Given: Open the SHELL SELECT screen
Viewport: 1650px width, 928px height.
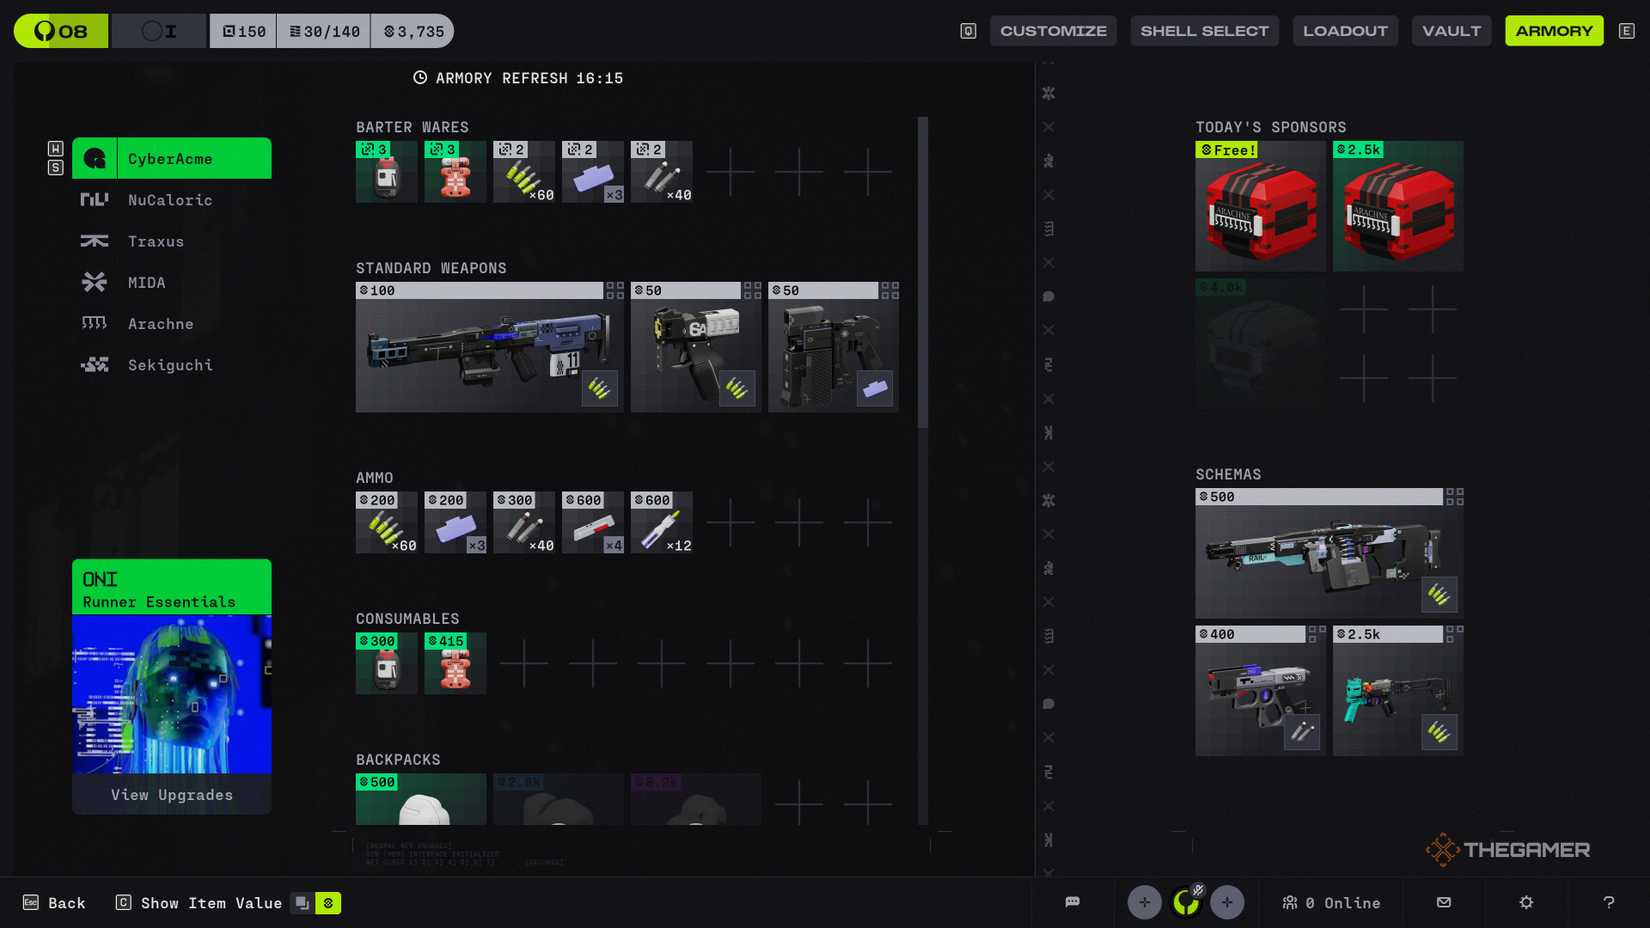Looking at the screenshot, I should (x=1204, y=30).
